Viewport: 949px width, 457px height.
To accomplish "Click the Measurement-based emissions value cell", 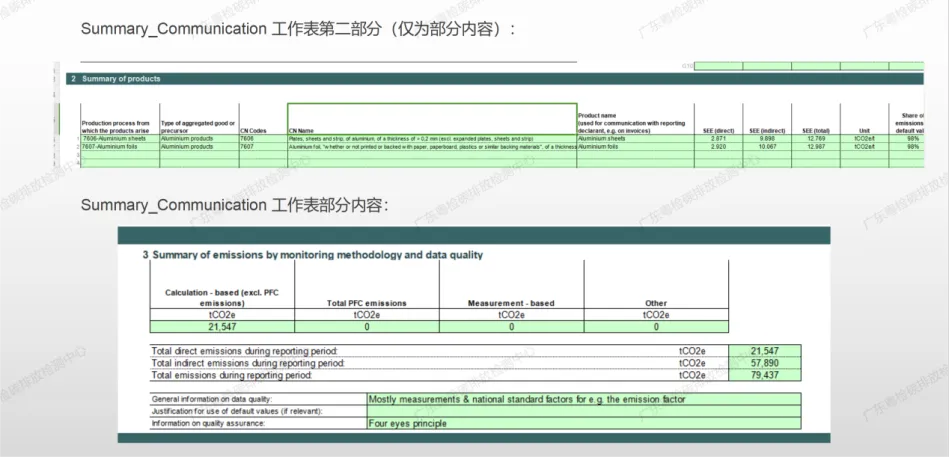I will pos(511,326).
